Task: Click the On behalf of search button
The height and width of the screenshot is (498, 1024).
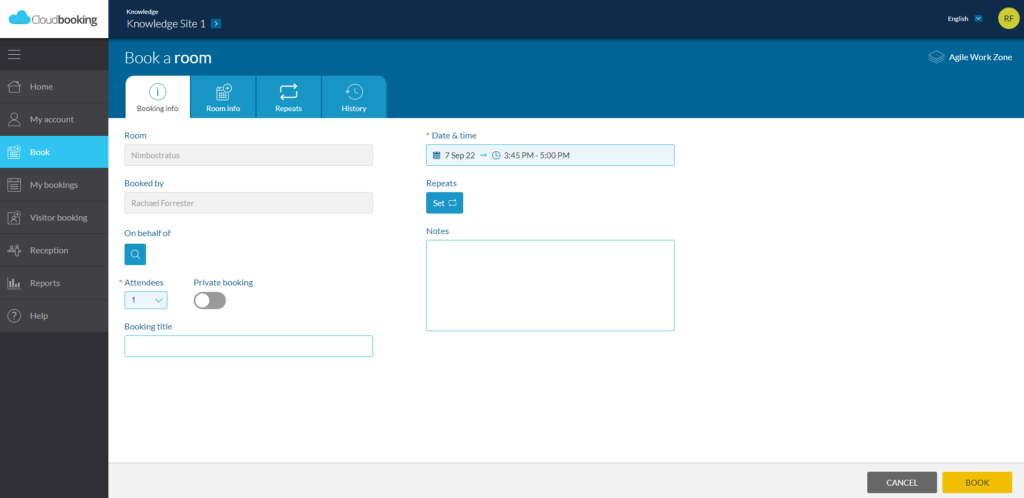Action: pyautogui.click(x=135, y=255)
